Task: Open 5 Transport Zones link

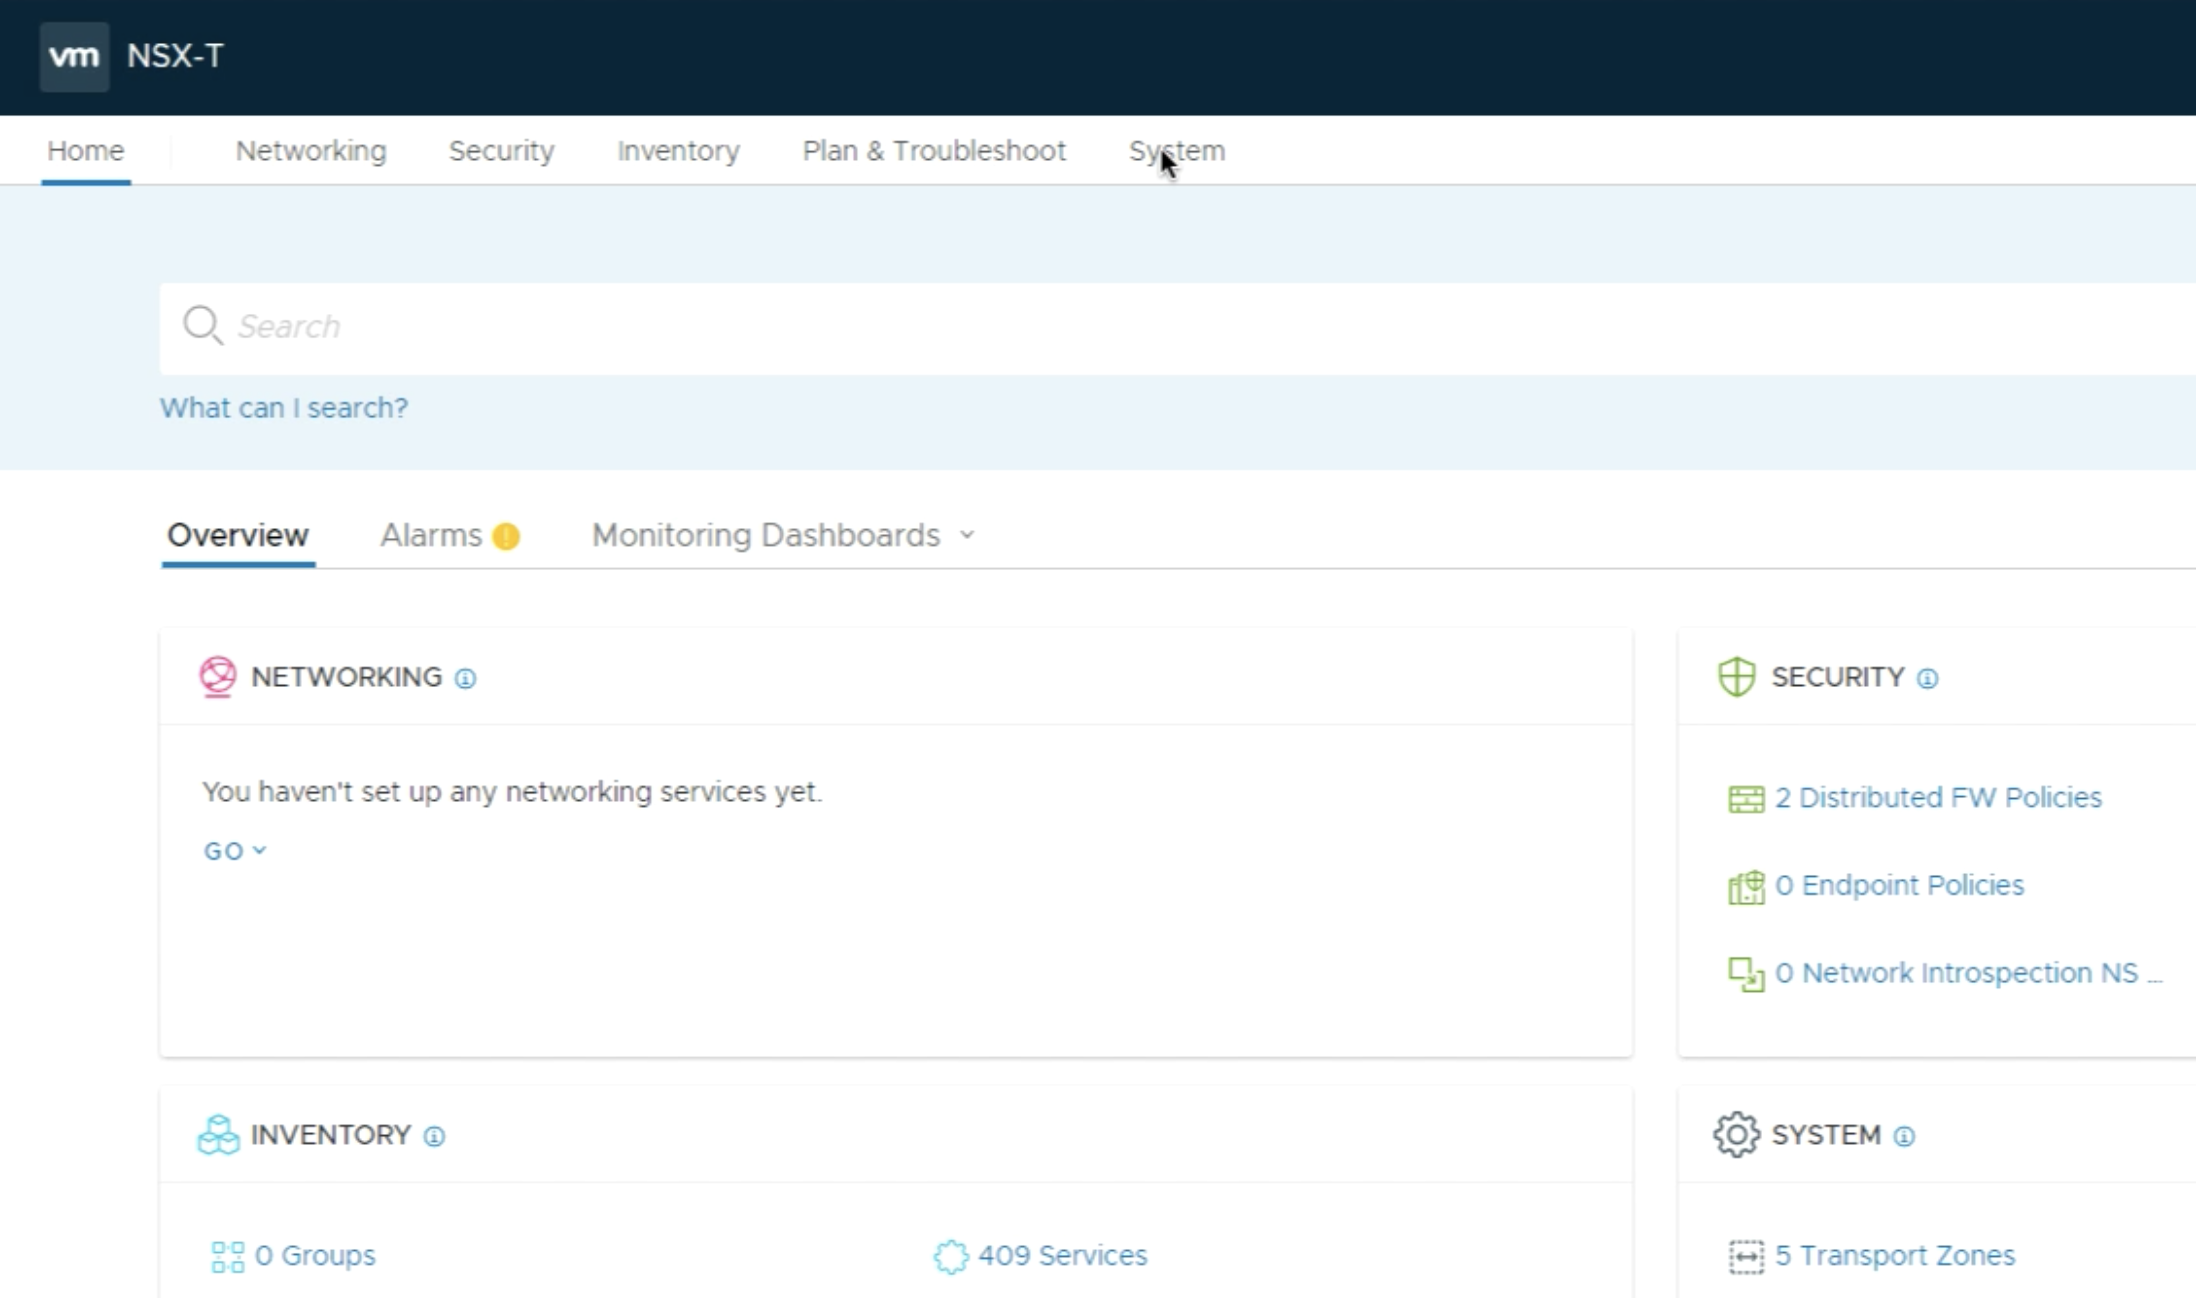Action: pos(1894,1256)
